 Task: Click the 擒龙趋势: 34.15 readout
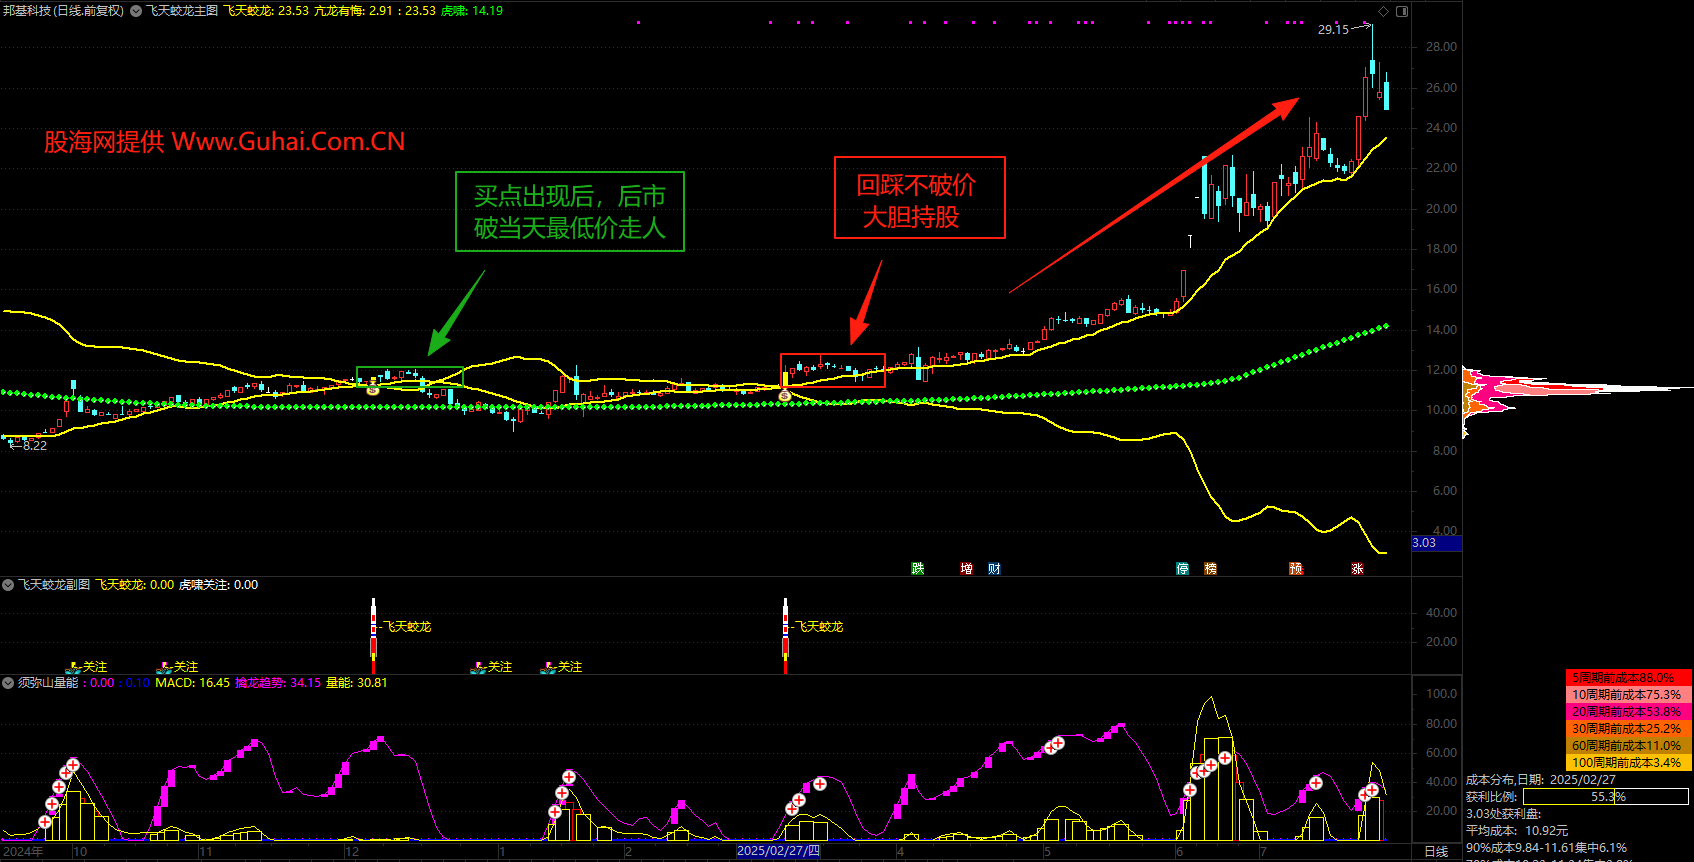coord(278,683)
